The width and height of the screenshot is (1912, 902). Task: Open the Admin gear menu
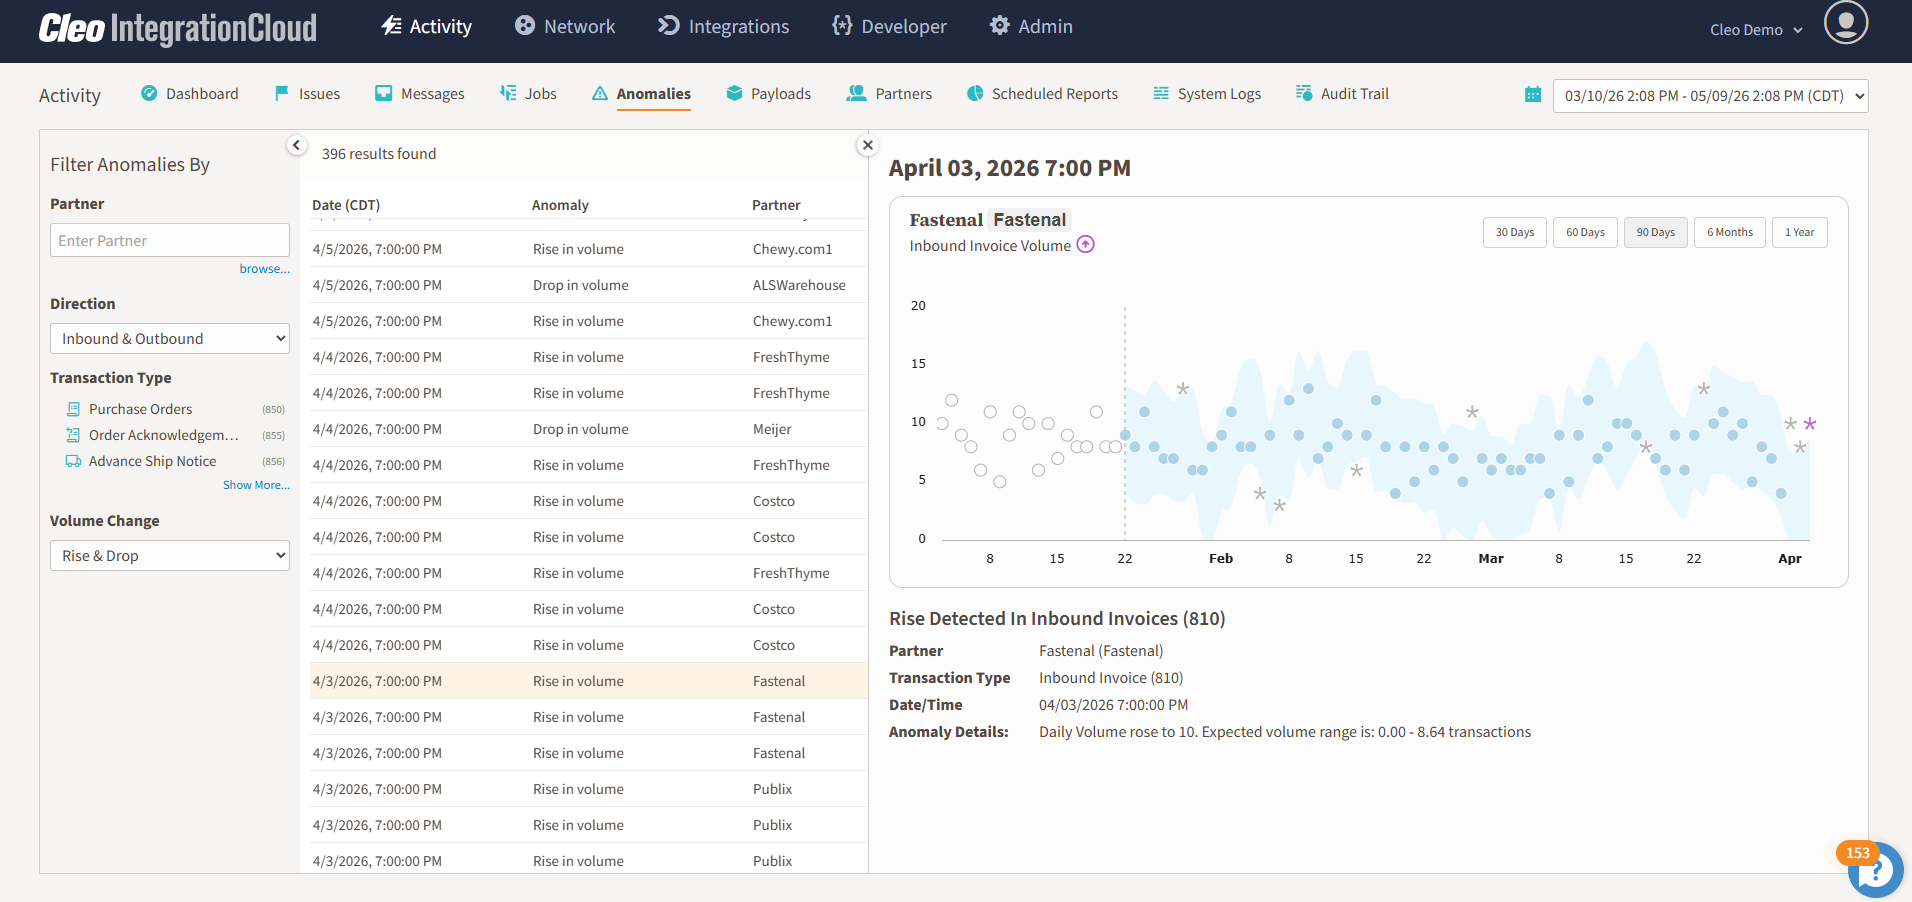[x=1031, y=27]
